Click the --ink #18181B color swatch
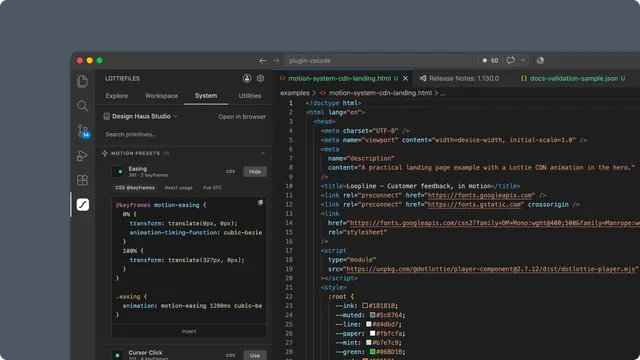This screenshot has width=640, height=360. pyautogui.click(x=365, y=305)
